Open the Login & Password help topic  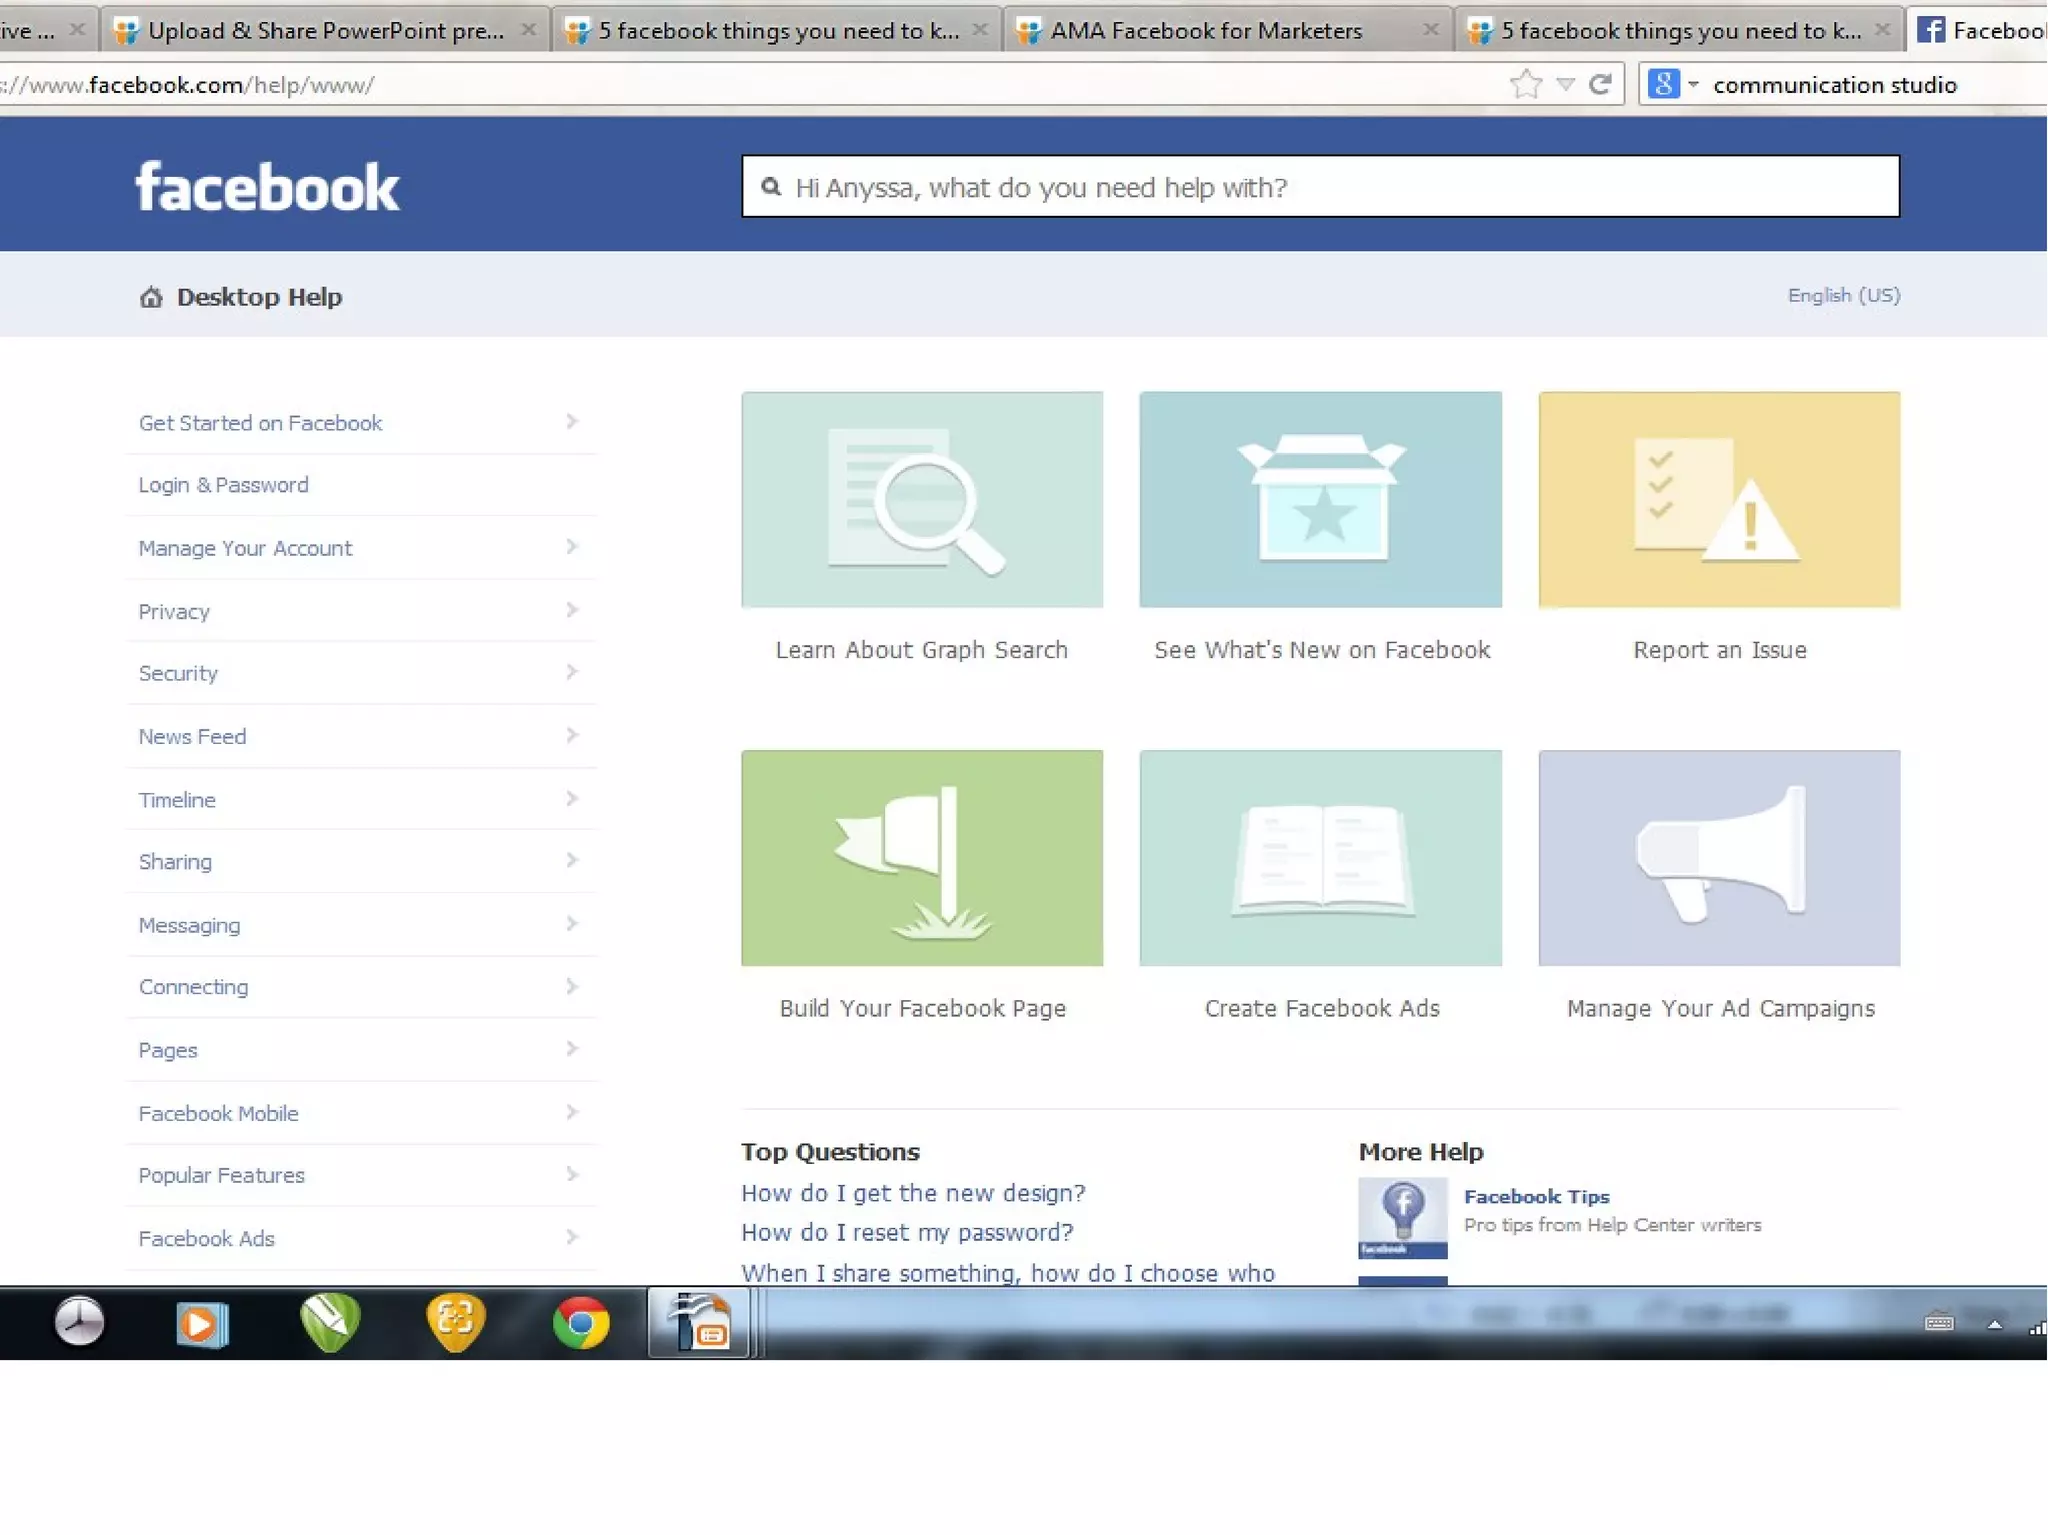pyautogui.click(x=223, y=485)
